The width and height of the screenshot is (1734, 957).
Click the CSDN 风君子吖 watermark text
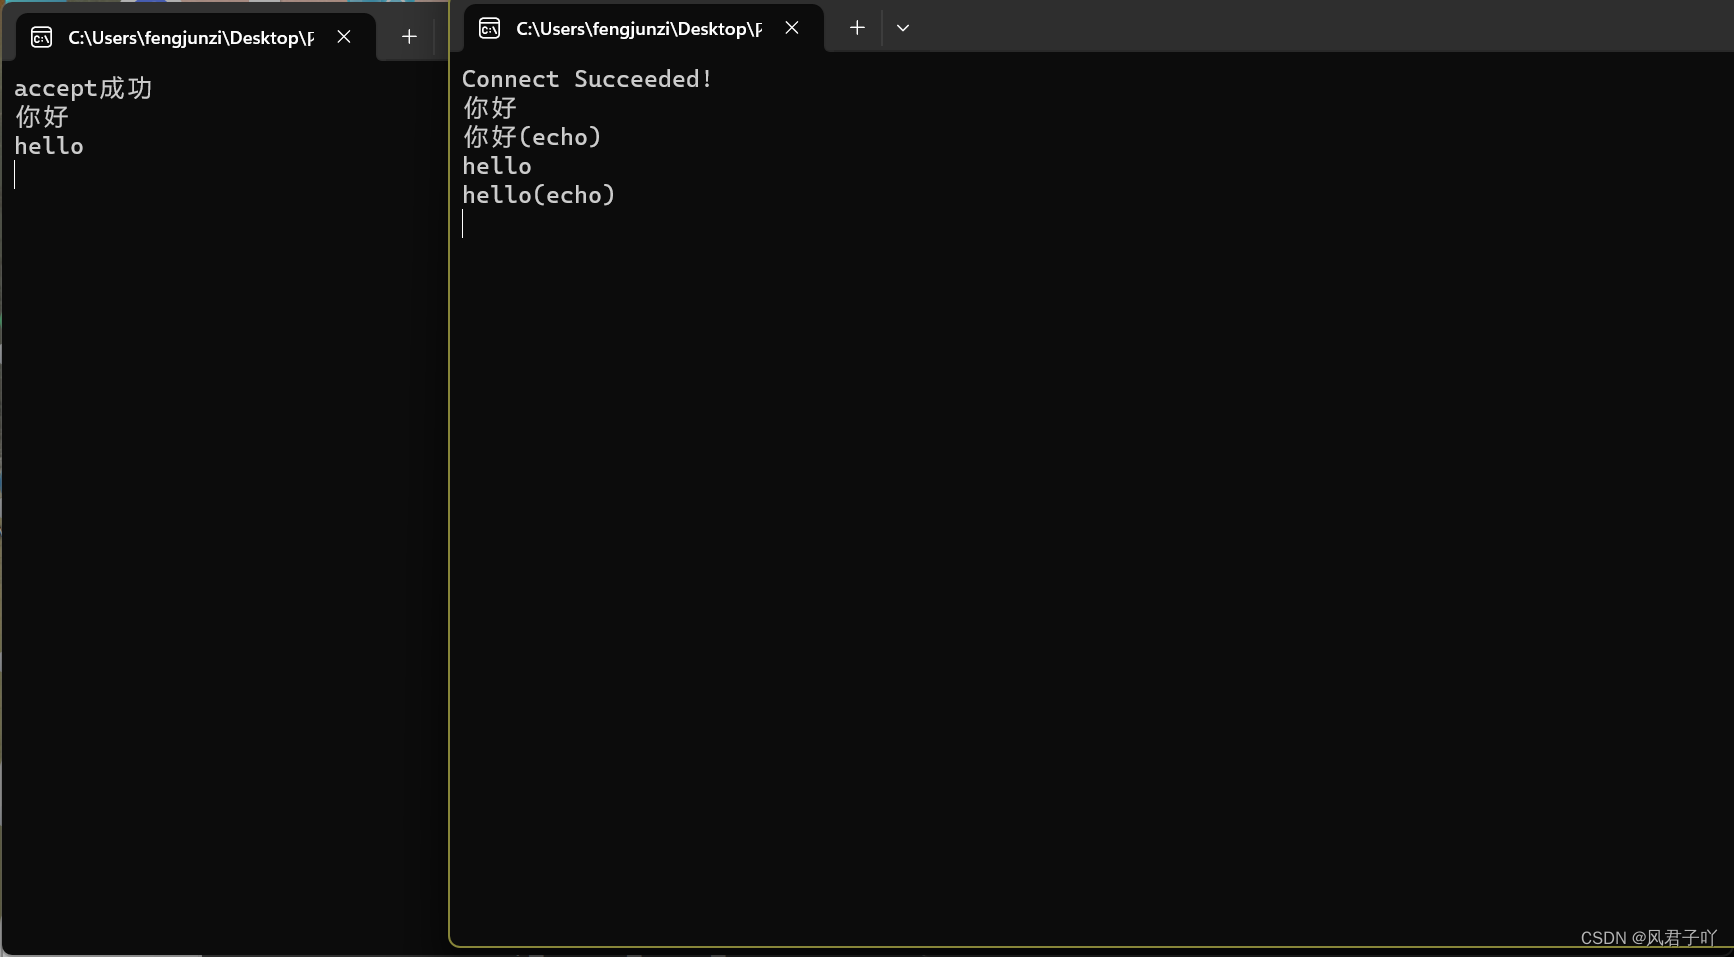[x=1646, y=938]
